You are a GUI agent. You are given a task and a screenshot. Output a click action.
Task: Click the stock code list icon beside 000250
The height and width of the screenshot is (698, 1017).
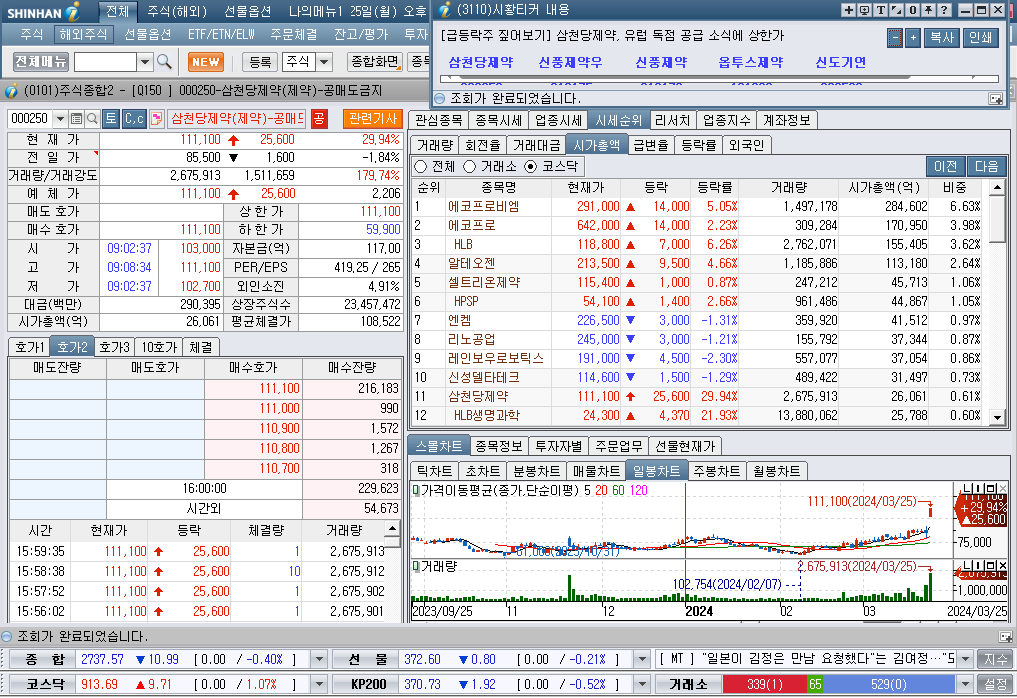pos(77,119)
